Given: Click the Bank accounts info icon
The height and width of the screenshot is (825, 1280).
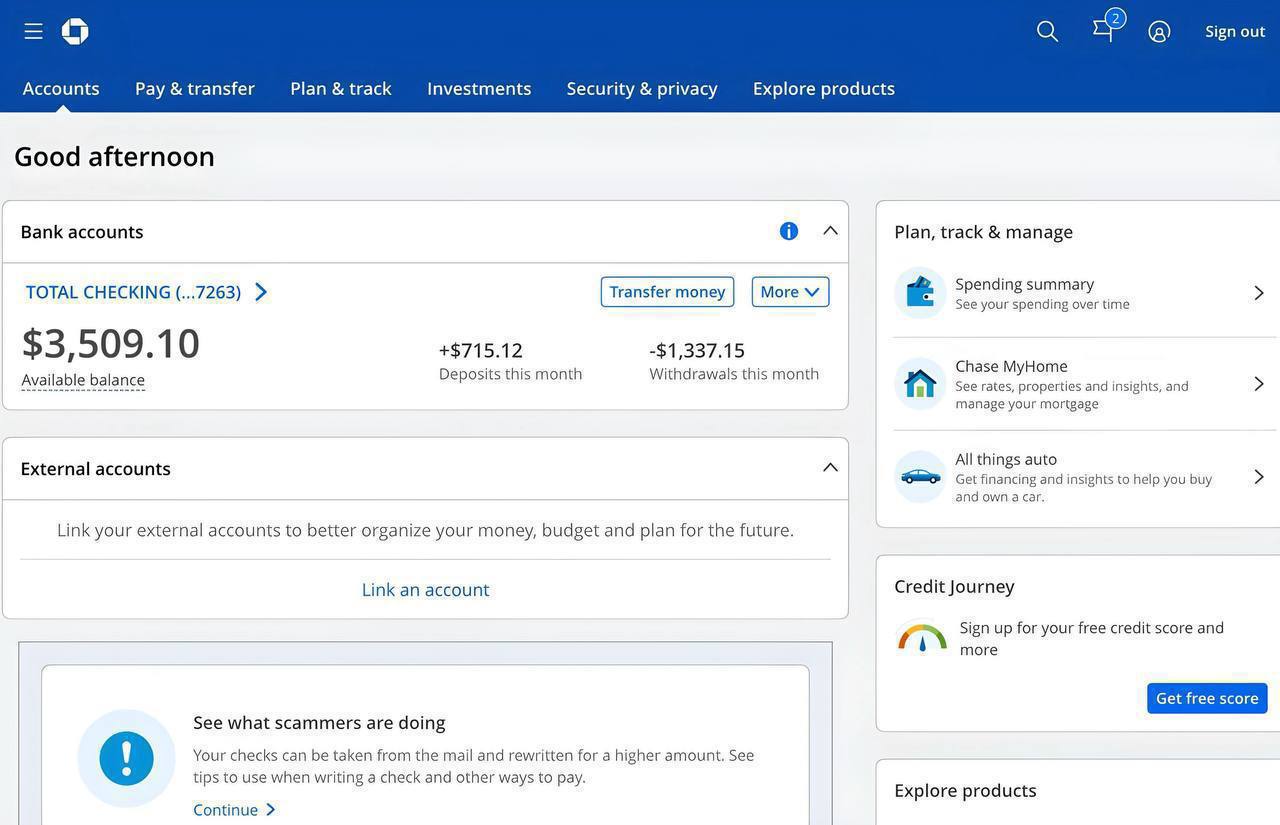Looking at the screenshot, I should [789, 231].
